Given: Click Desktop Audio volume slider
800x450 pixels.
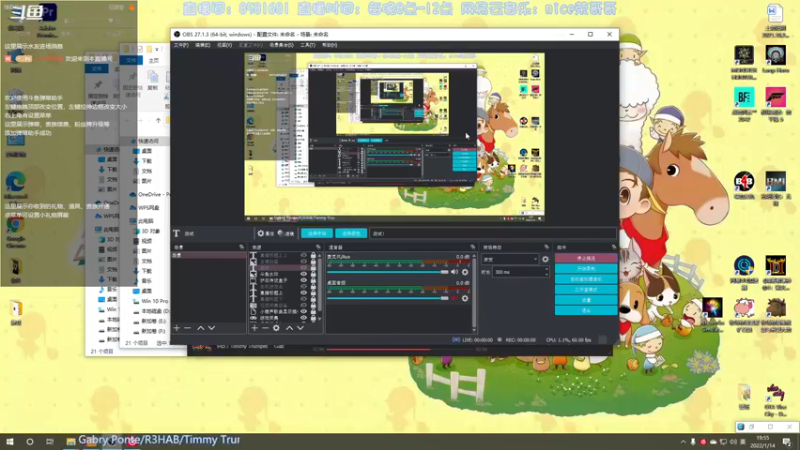Looking at the screenshot, I should coord(388,298).
